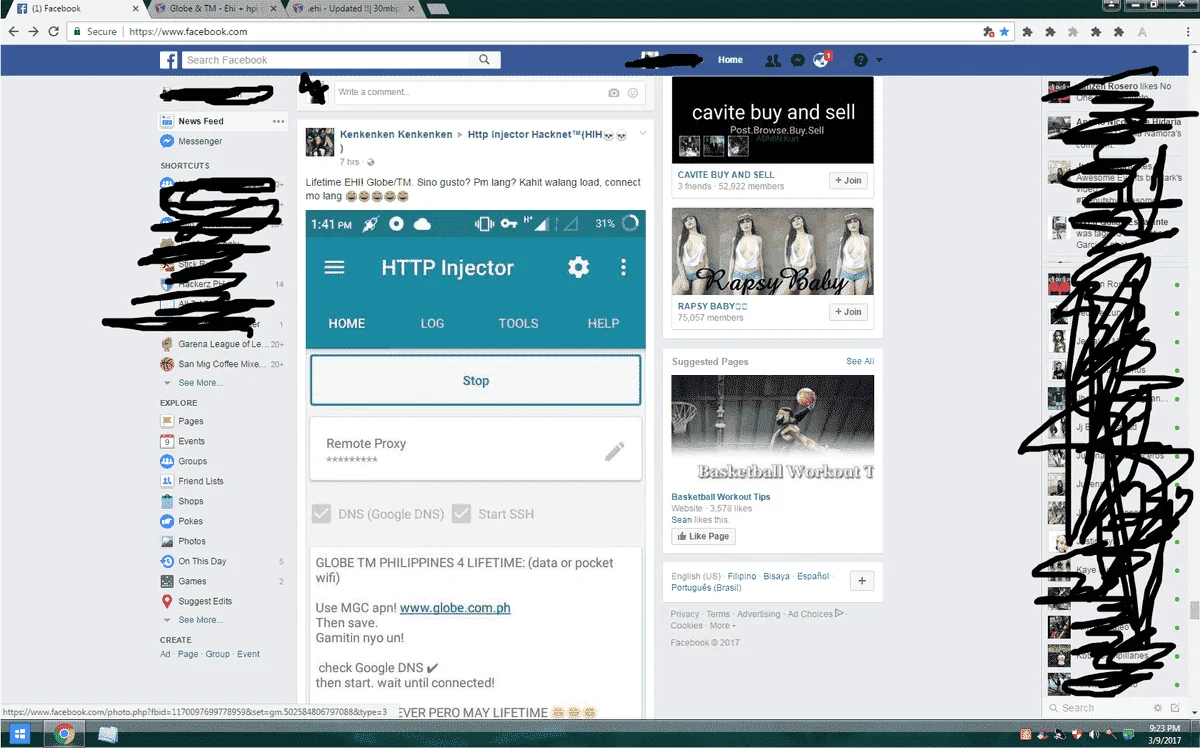Image resolution: width=1200 pixels, height=750 pixels.
Task: Click the Facebook logo icon
Action: [169, 60]
